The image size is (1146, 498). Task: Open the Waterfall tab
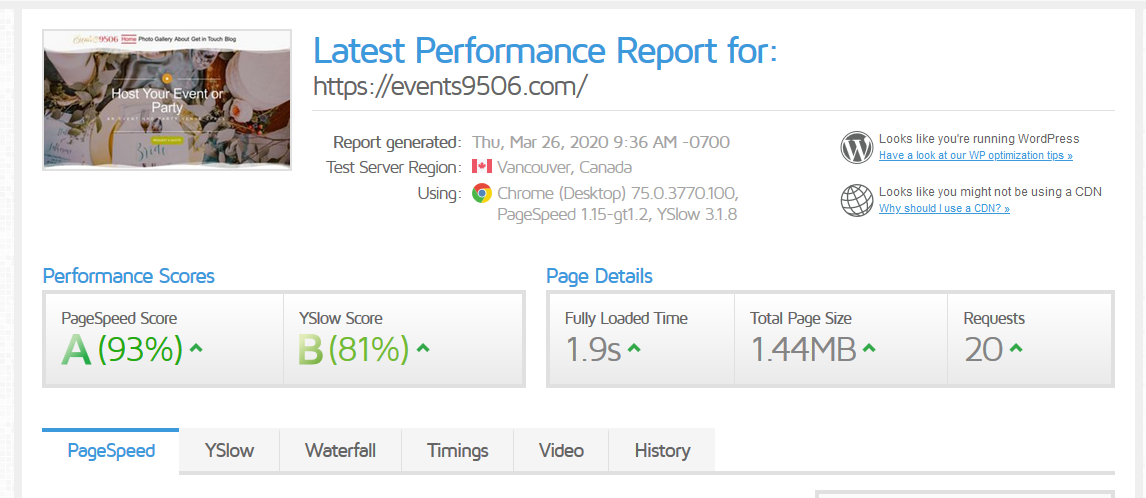coord(340,451)
